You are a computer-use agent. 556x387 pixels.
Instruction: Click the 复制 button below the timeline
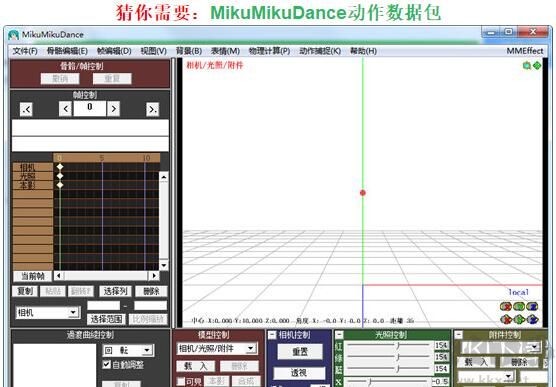(x=25, y=292)
